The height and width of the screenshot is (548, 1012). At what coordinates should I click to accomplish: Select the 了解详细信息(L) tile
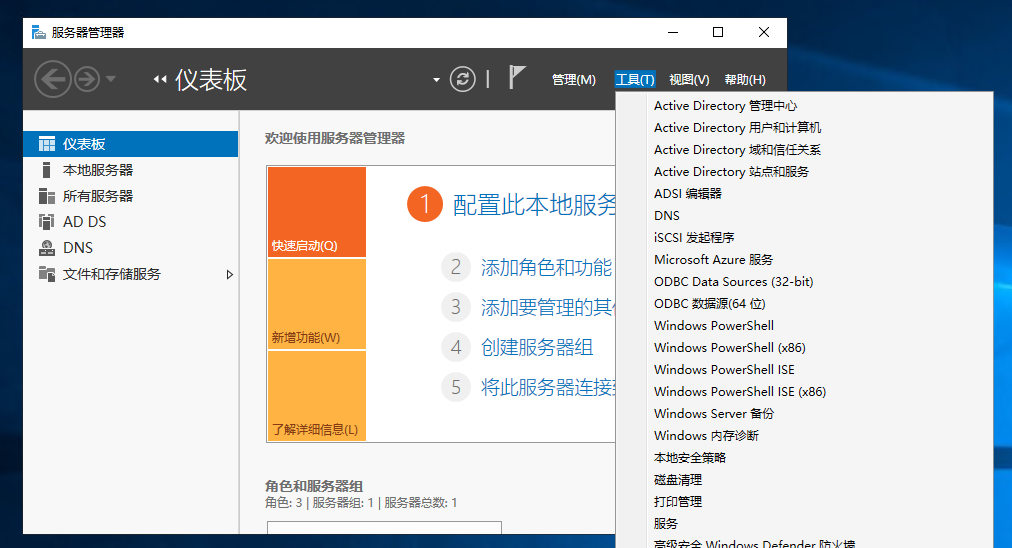tap(316, 396)
